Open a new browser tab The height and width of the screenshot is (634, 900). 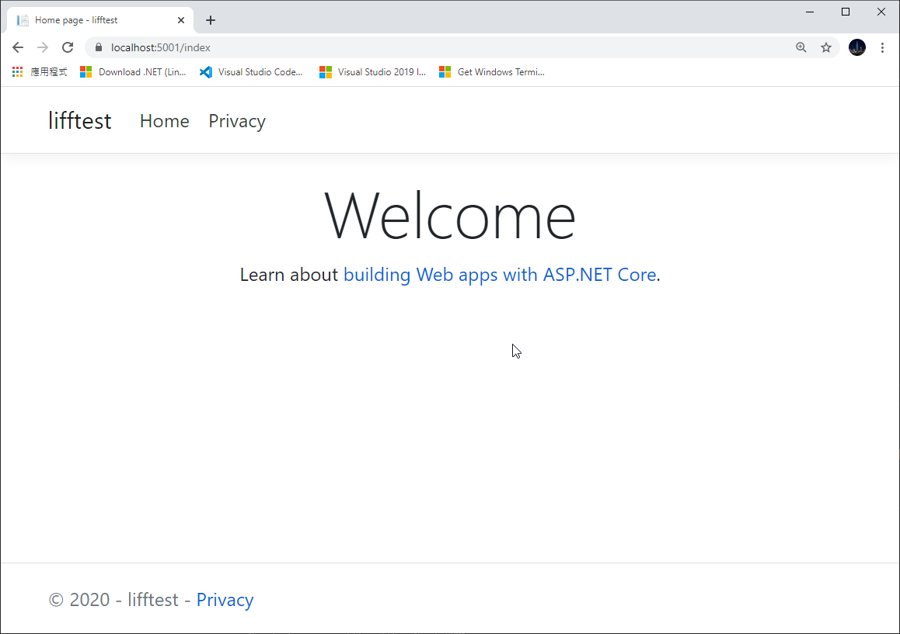(210, 20)
